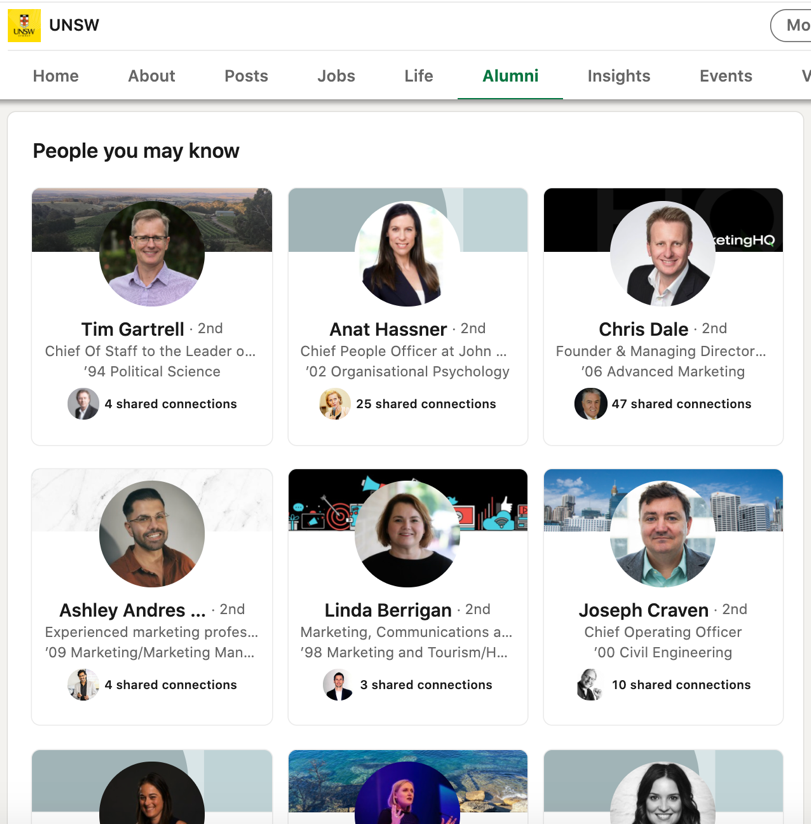Image resolution: width=811 pixels, height=824 pixels.
Task: Click 'Founder & Managing Director...' text
Action: (661, 351)
